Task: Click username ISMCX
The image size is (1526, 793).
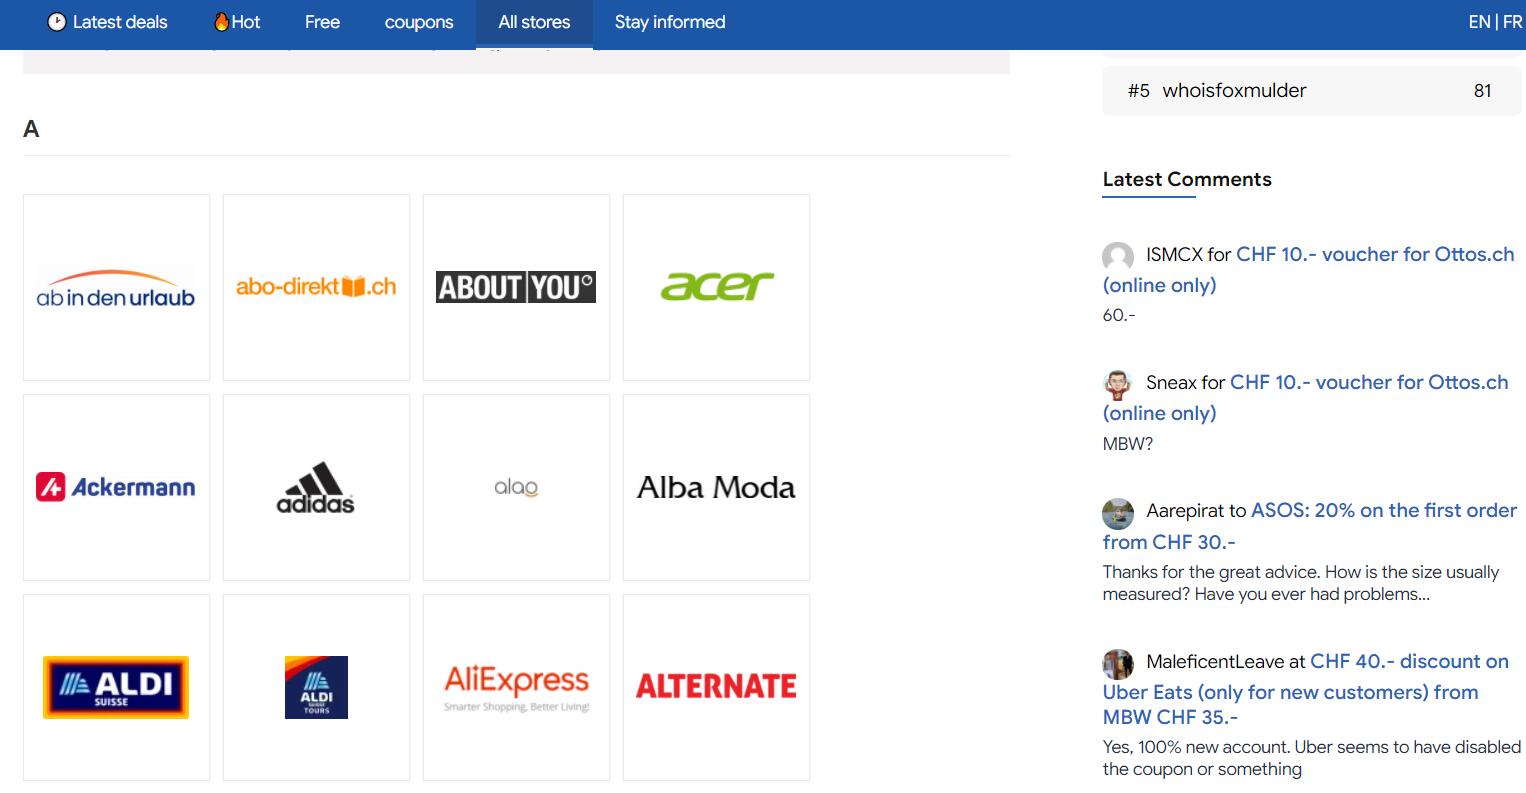Action: point(1174,254)
